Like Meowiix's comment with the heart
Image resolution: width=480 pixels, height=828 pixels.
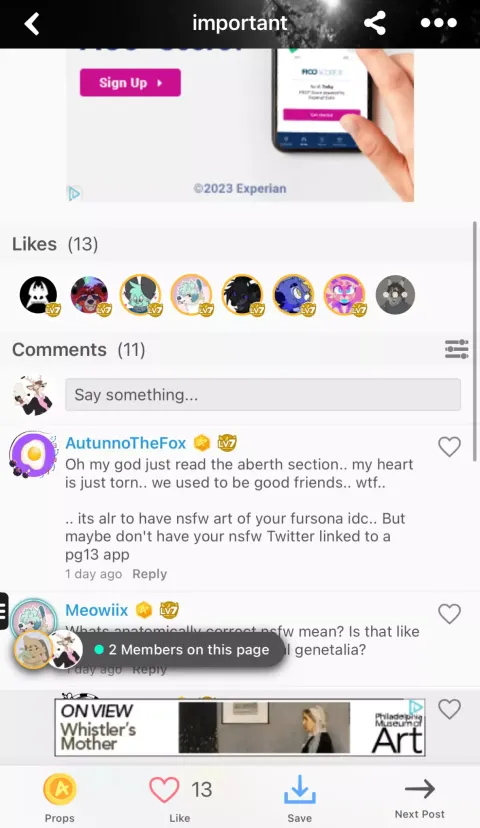(449, 614)
